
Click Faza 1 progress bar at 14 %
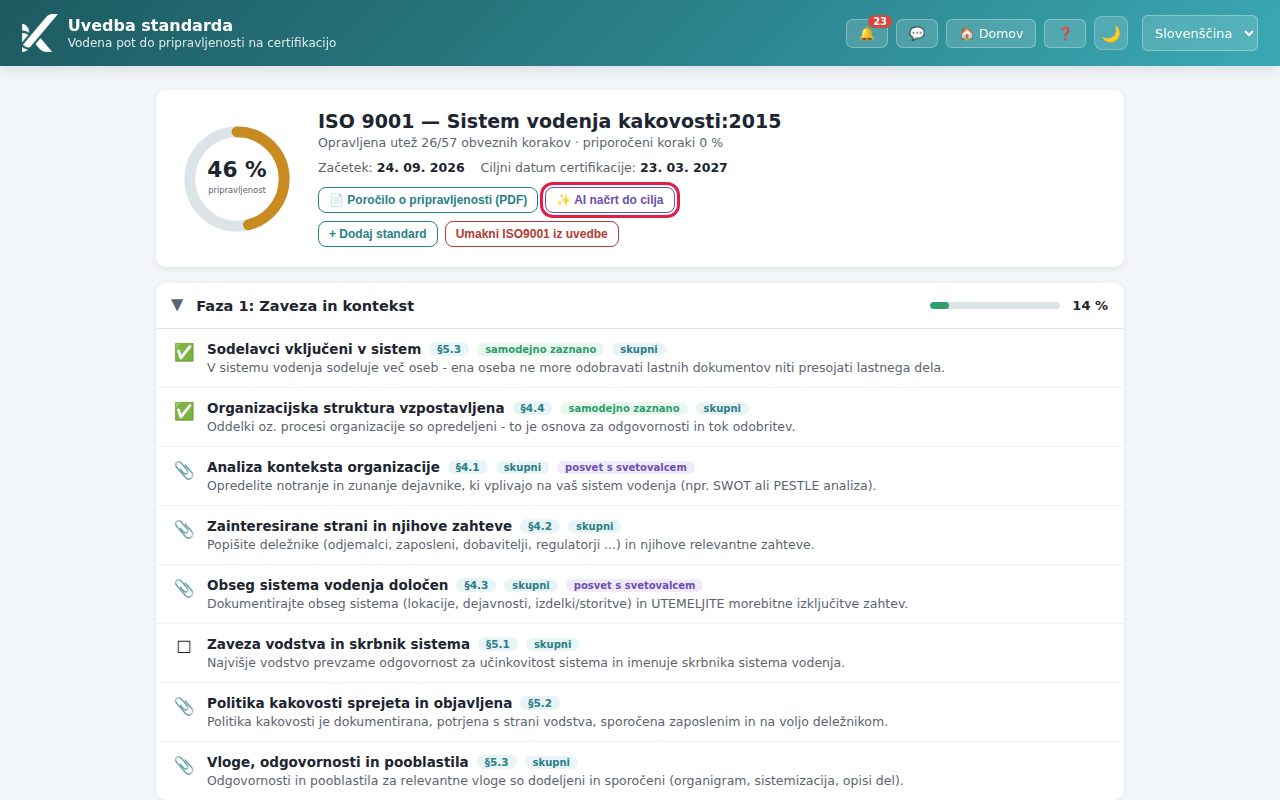point(995,306)
